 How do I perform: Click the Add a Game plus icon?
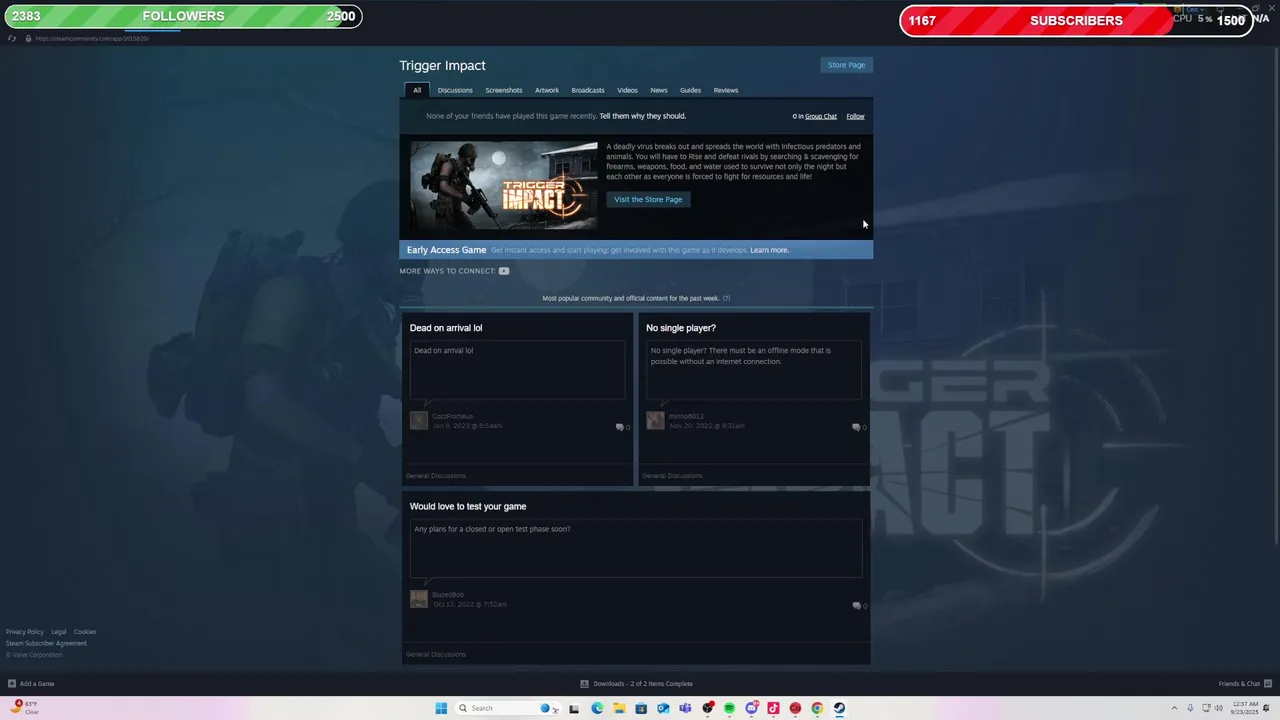pos(12,684)
